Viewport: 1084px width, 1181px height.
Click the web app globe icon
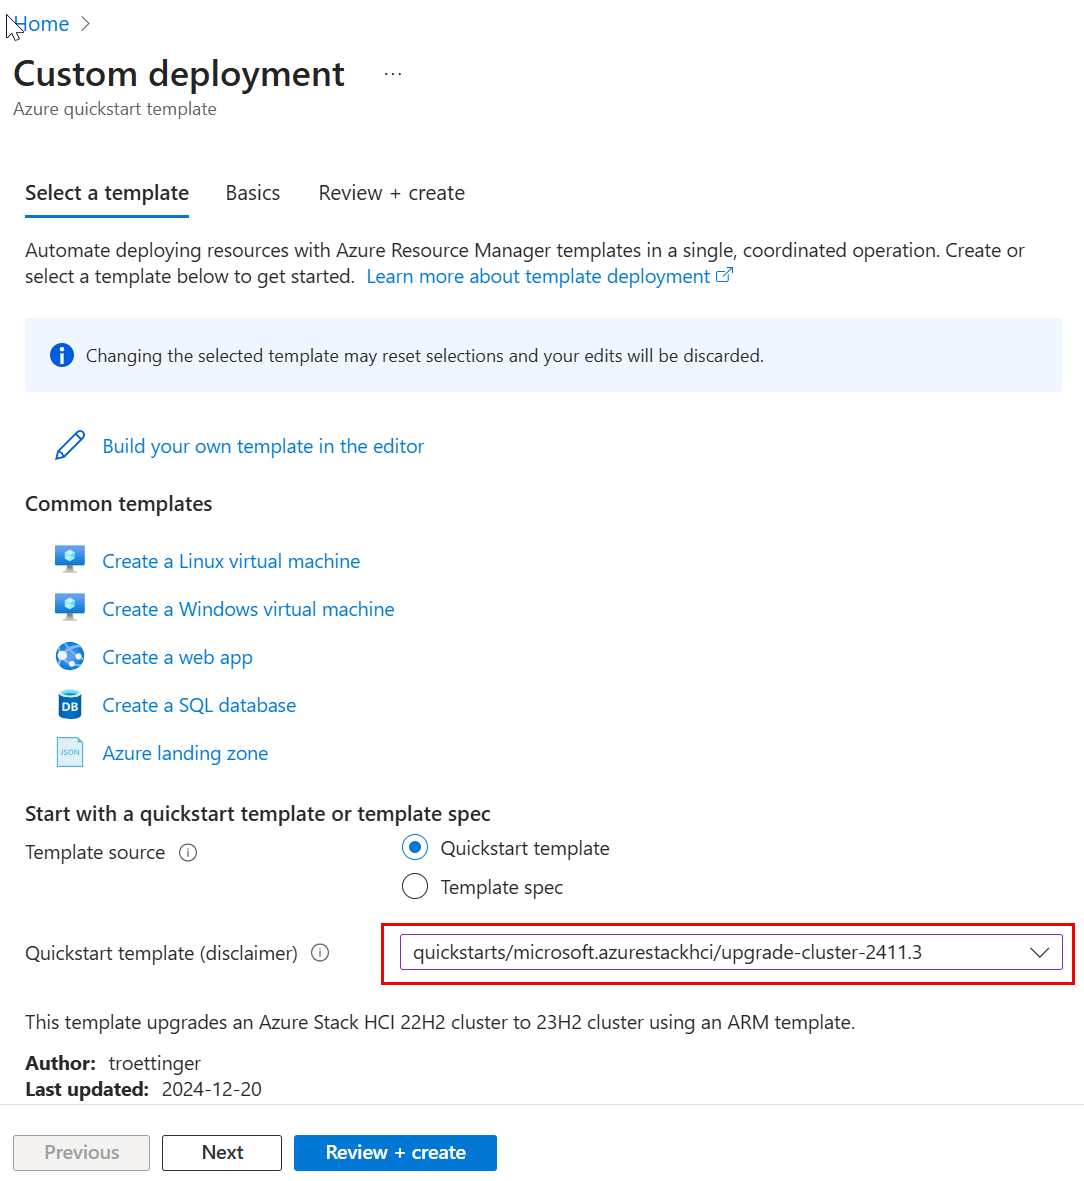[70, 656]
